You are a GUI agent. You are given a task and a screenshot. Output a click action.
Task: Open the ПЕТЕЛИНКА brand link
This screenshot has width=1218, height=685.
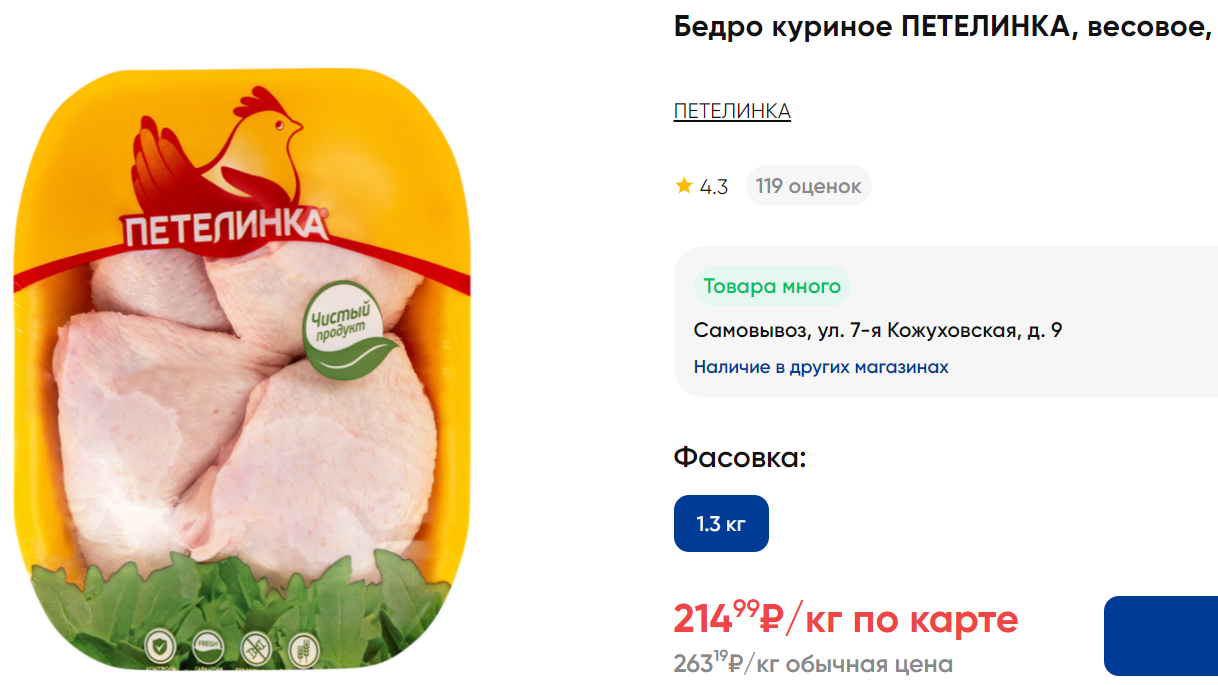tap(732, 111)
